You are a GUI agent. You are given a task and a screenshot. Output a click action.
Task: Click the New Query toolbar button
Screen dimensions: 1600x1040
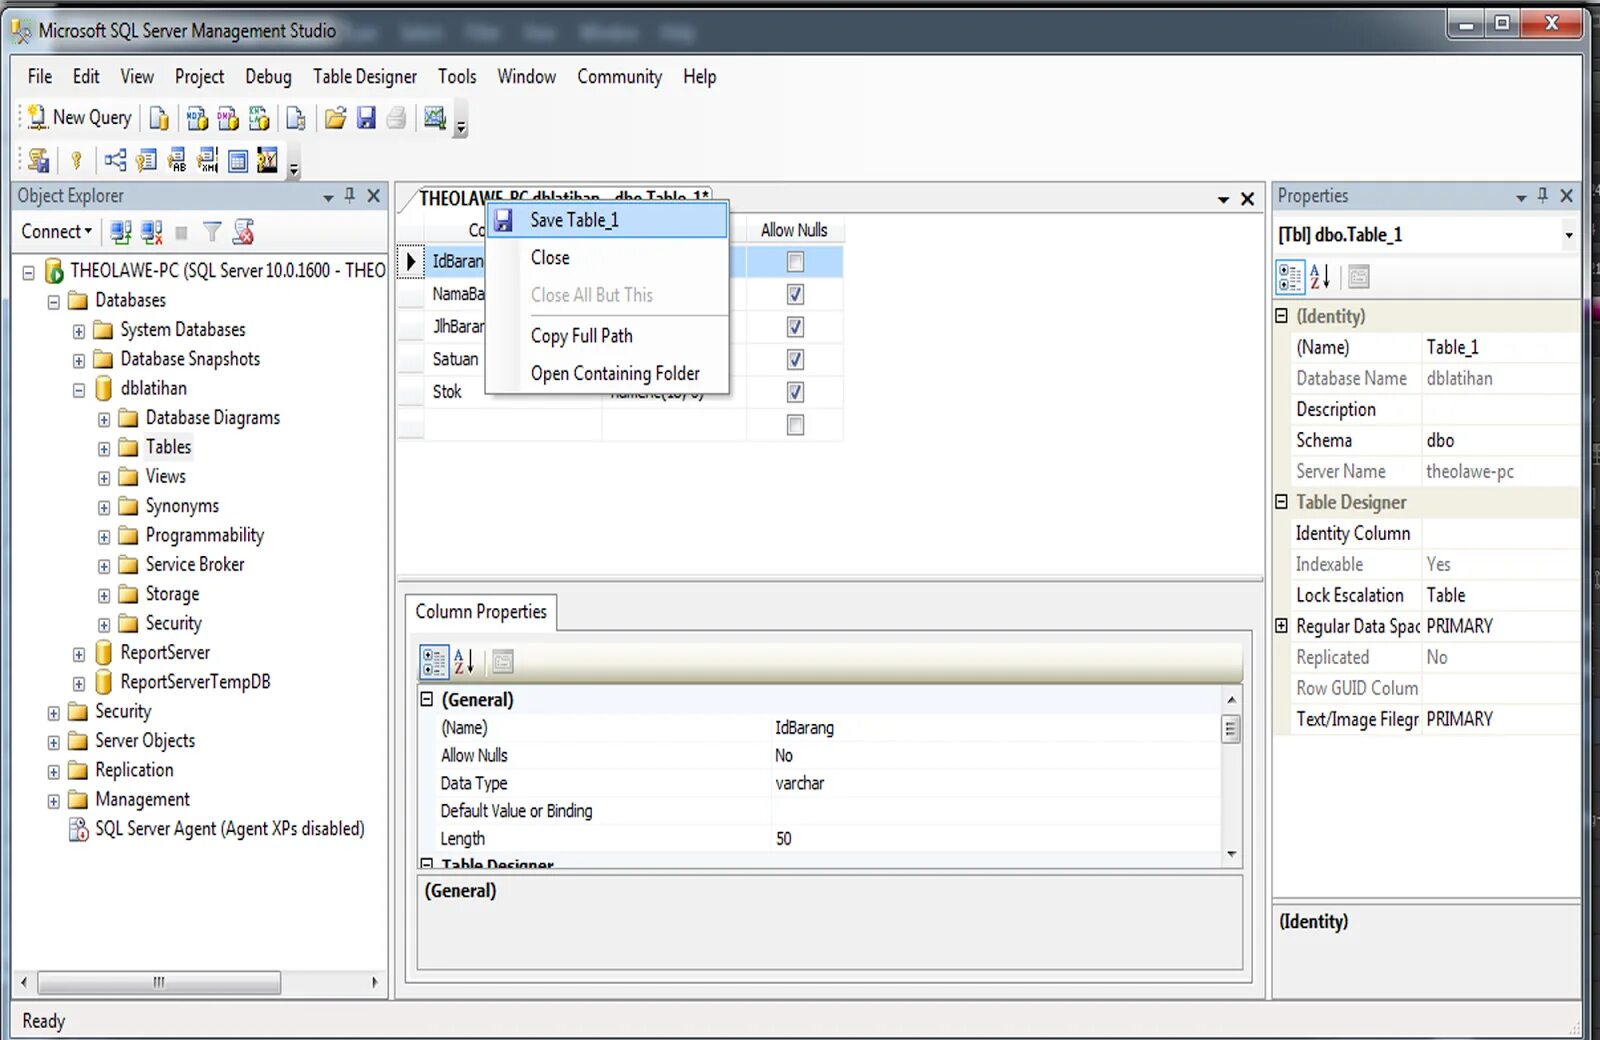(x=80, y=118)
